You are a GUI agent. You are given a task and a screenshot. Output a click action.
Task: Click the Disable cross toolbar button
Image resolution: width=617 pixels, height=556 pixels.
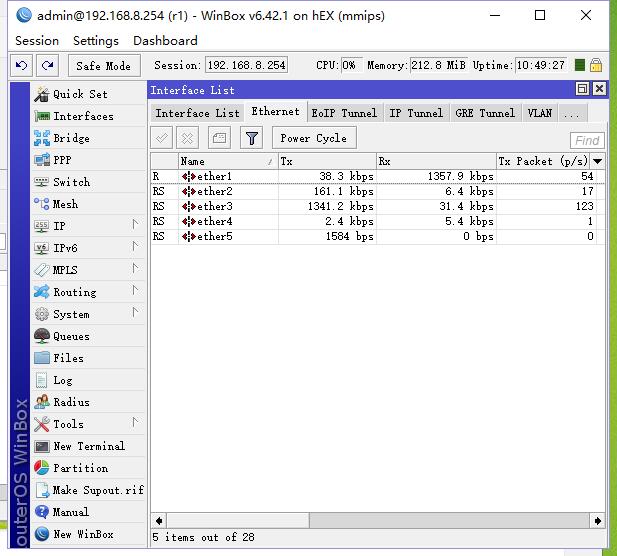click(188, 138)
